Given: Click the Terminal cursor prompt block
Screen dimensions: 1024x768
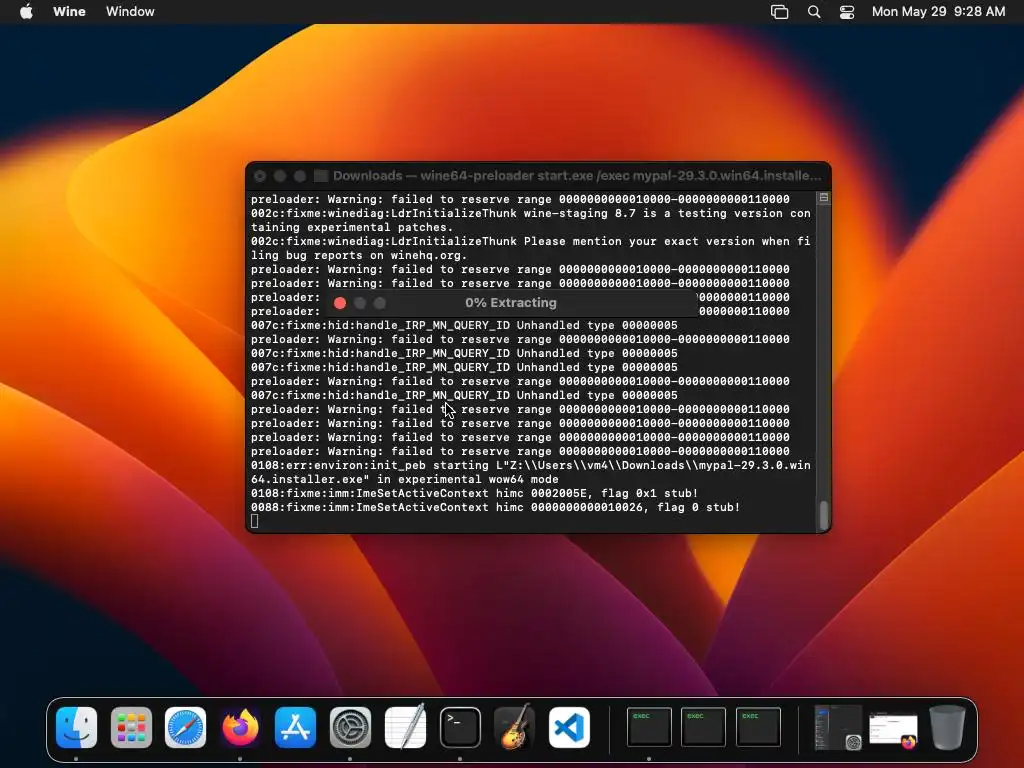Looking at the screenshot, I should [x=254, y=521].
